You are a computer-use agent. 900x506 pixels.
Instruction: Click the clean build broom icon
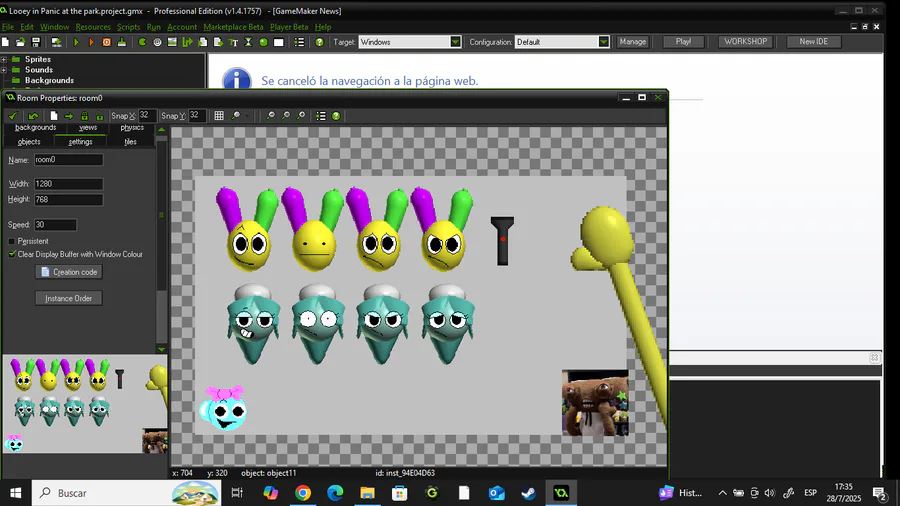pos(122,42)
